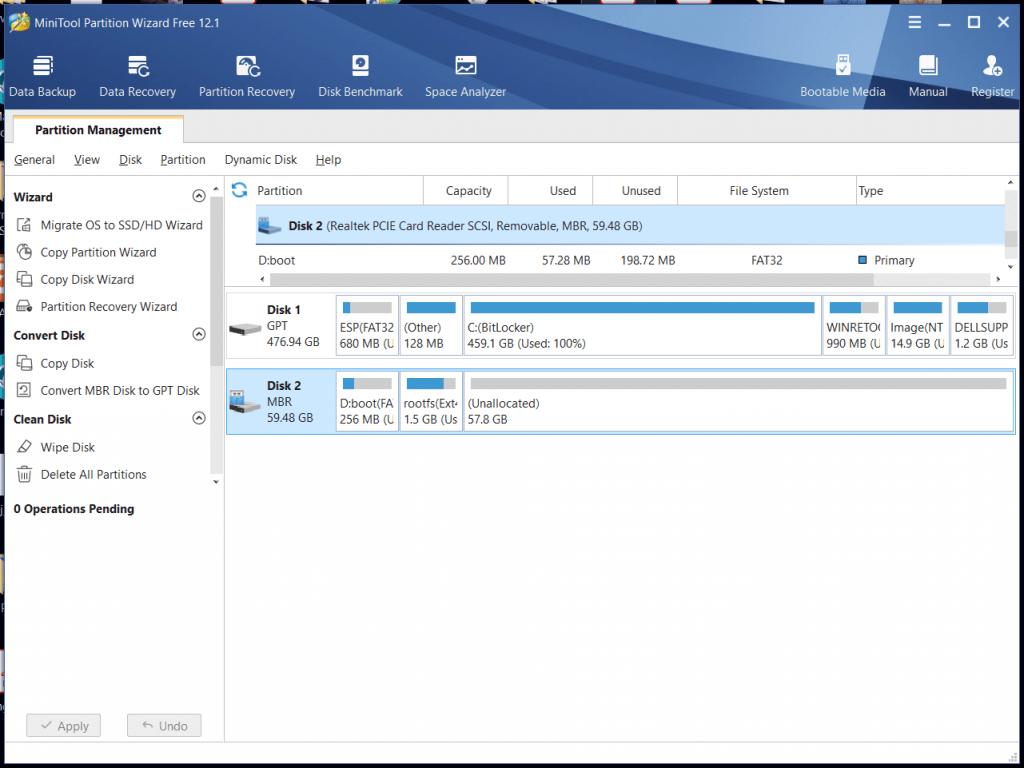Click the MiniTool app logo in title bar
Screen dimensions: 1024x768
pyautogui.click(x=20, y=23)
